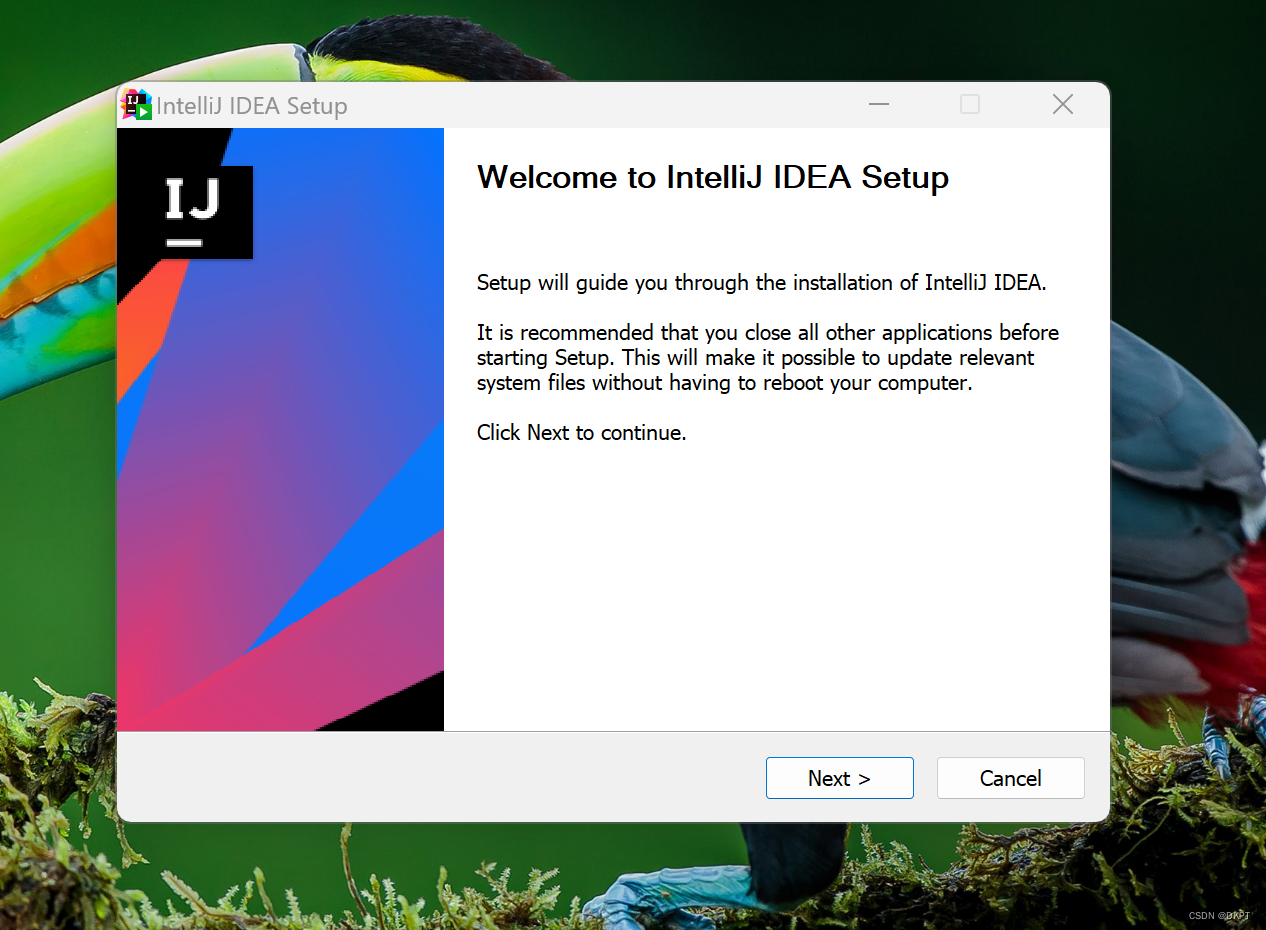Click the IntelliJ IDEA icon in title bar
The image size is (1266, 930).
tap(136, 104)
